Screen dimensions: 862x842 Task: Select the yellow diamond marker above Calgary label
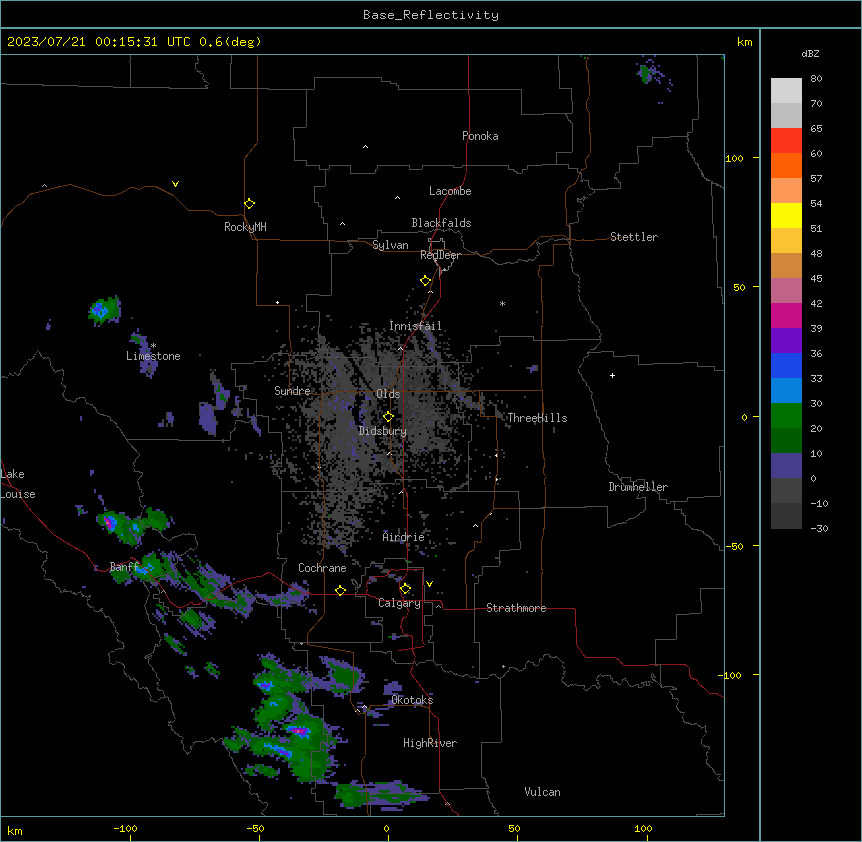[405, 589]
